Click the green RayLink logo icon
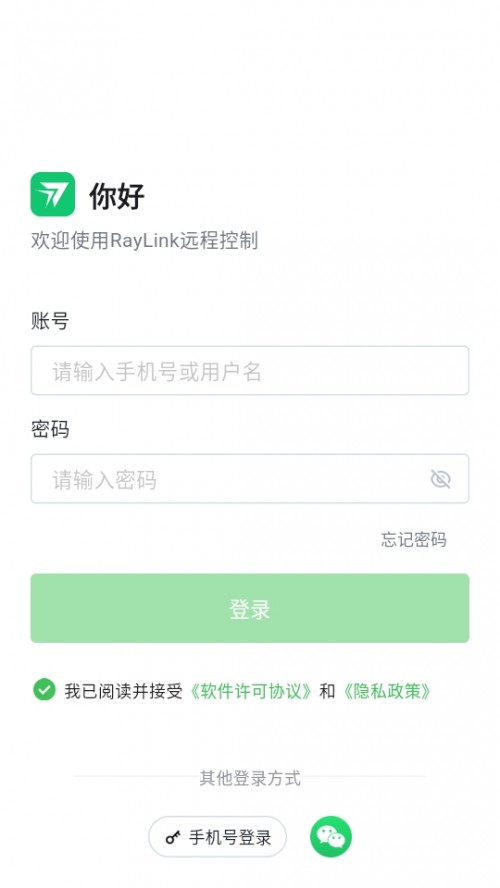 [53, 194]
